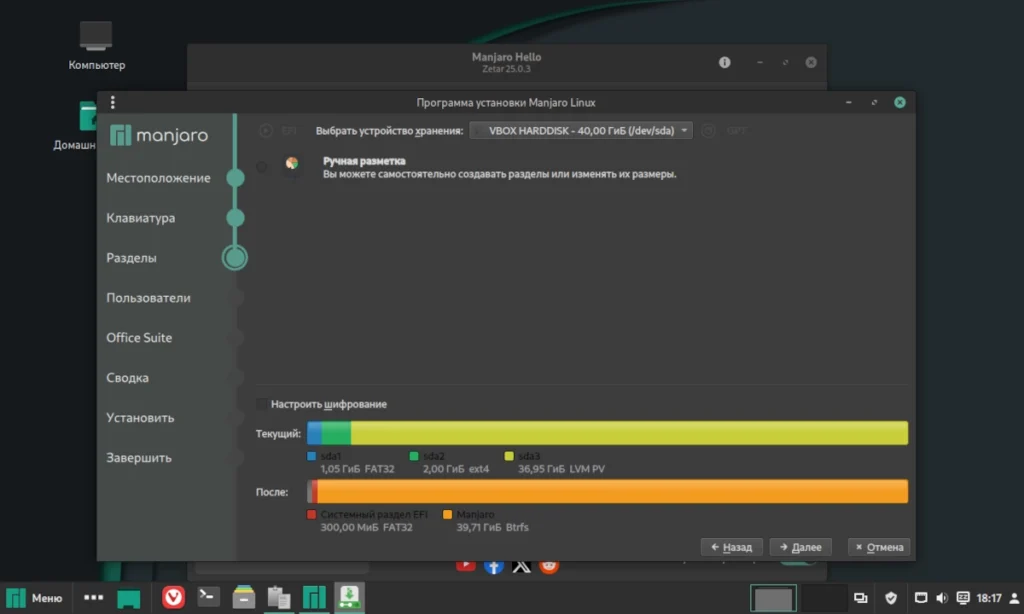The image size is (1024, 614).
Task: Click the '36,95 ГиБ LVM PV' label
Action: (x=561, y=469)
